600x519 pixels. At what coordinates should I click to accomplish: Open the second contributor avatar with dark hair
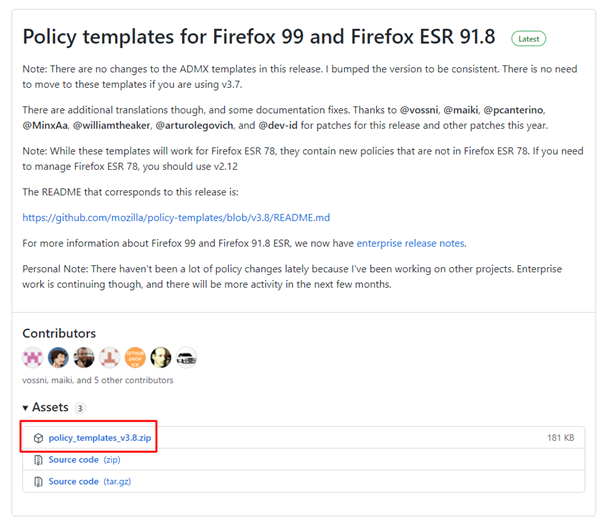(58, 357)
